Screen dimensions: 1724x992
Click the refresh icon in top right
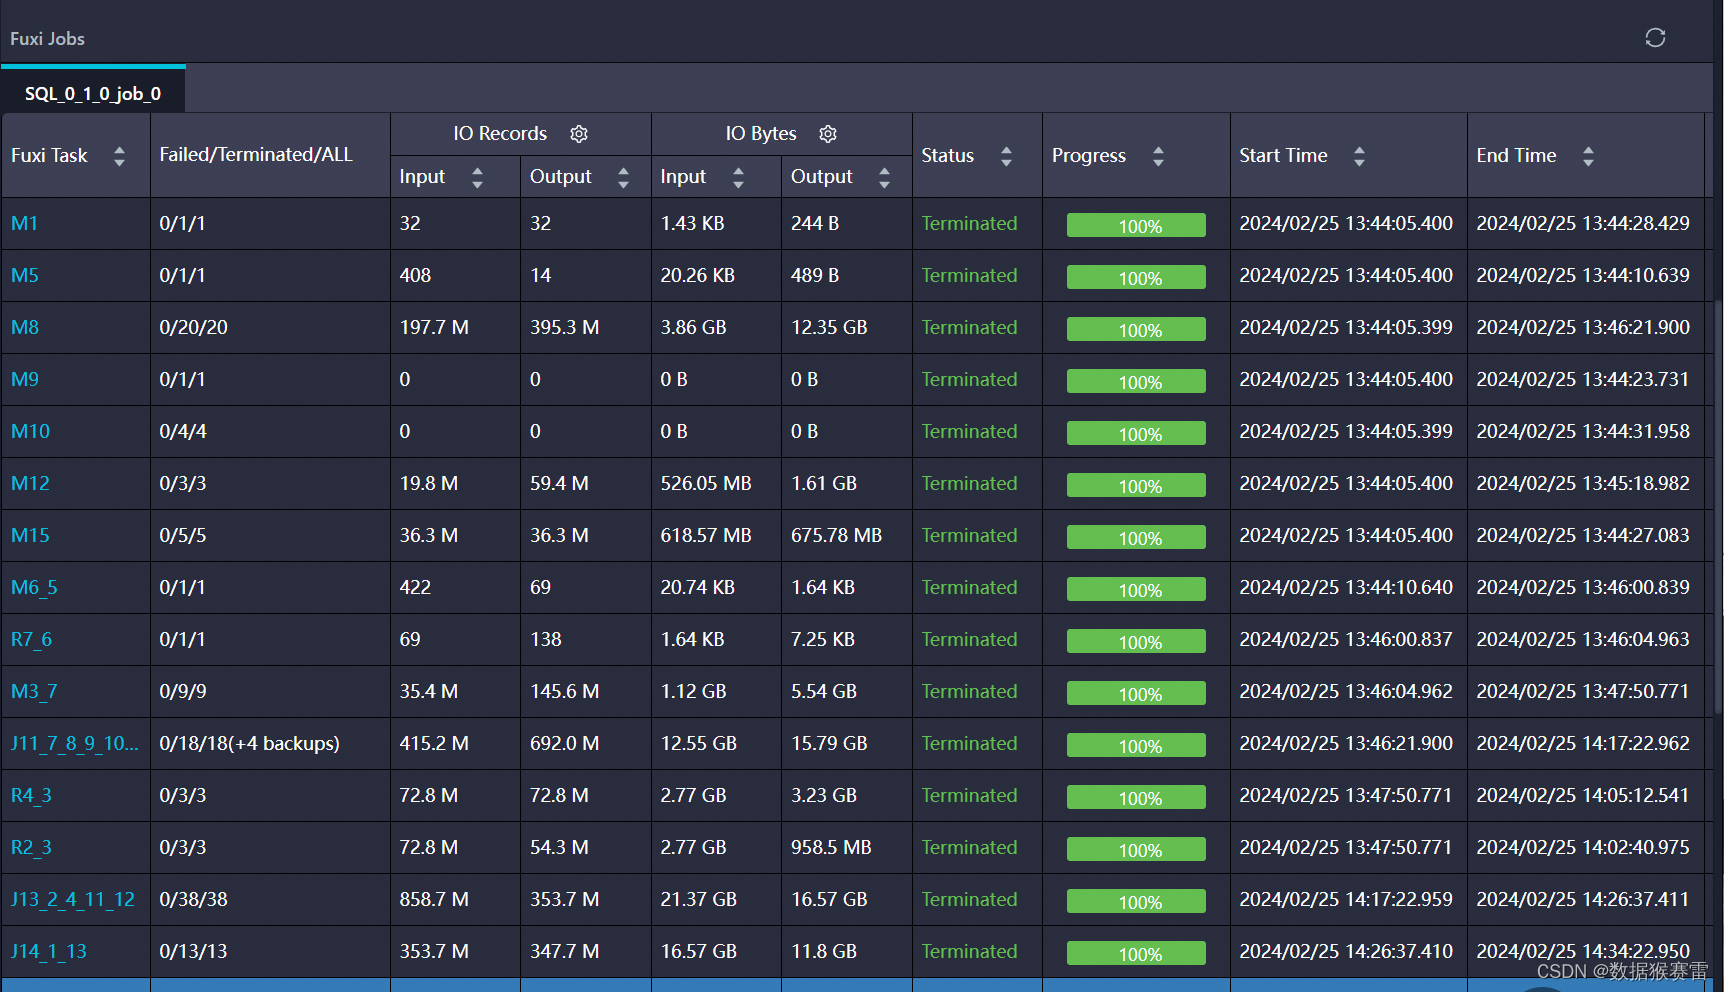1655,37
